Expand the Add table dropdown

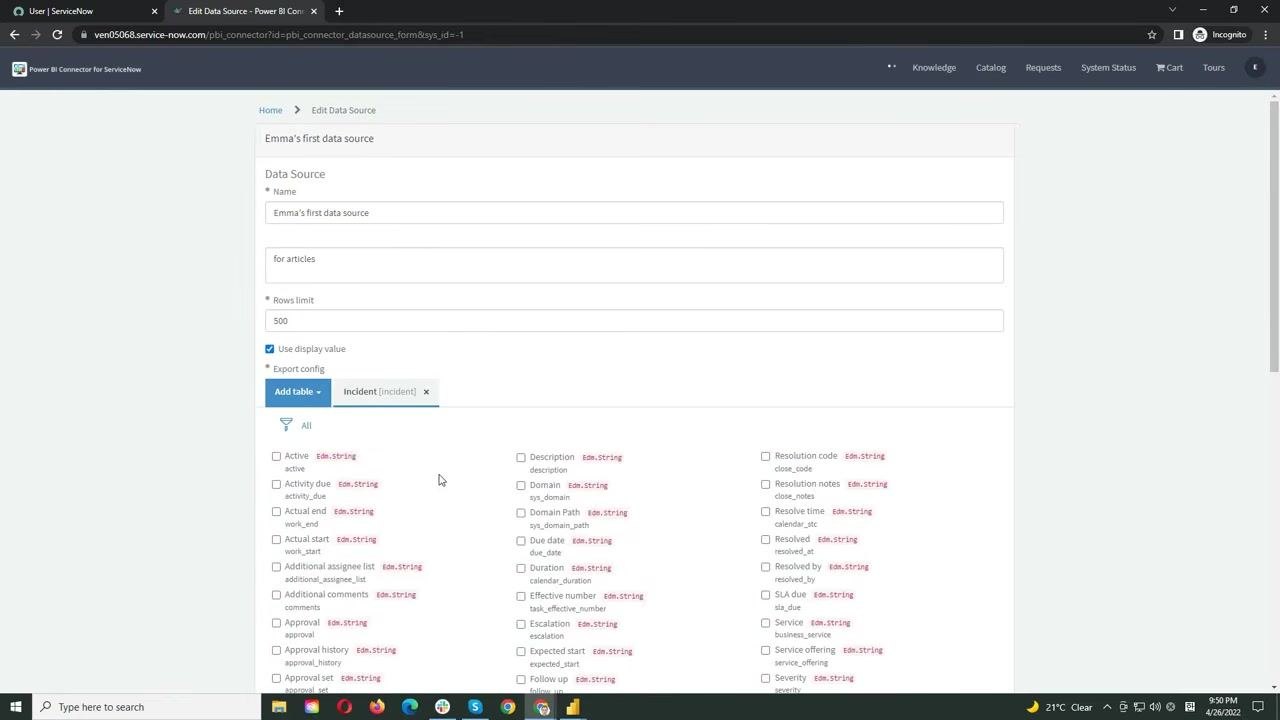pyautogui.click(x=298, y=392)
